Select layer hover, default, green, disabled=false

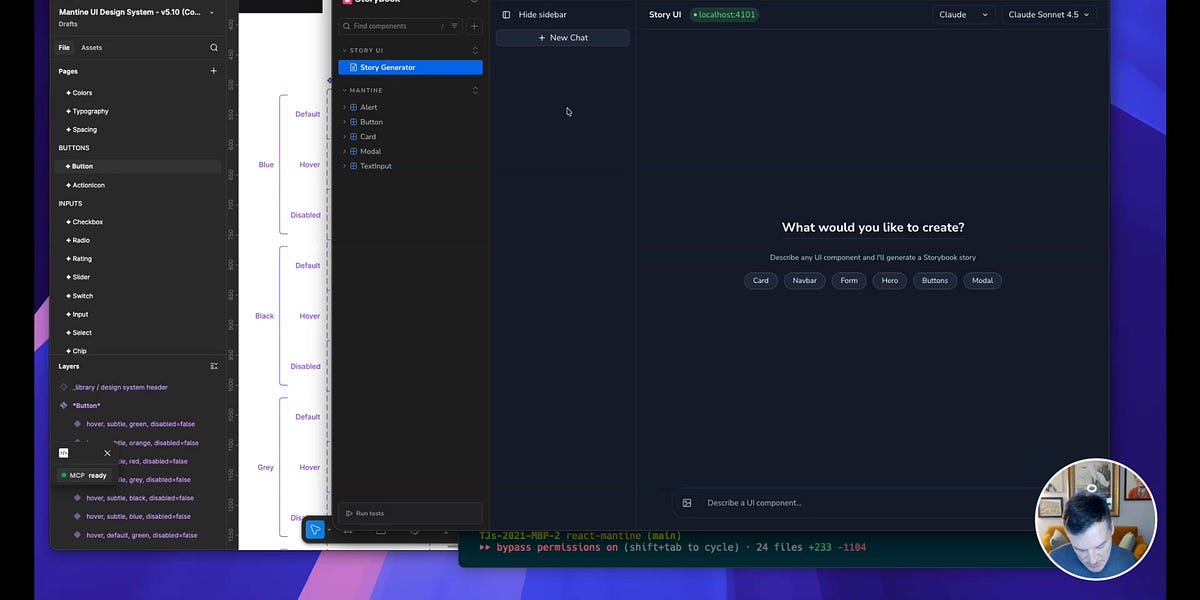(x=141, y=535)
